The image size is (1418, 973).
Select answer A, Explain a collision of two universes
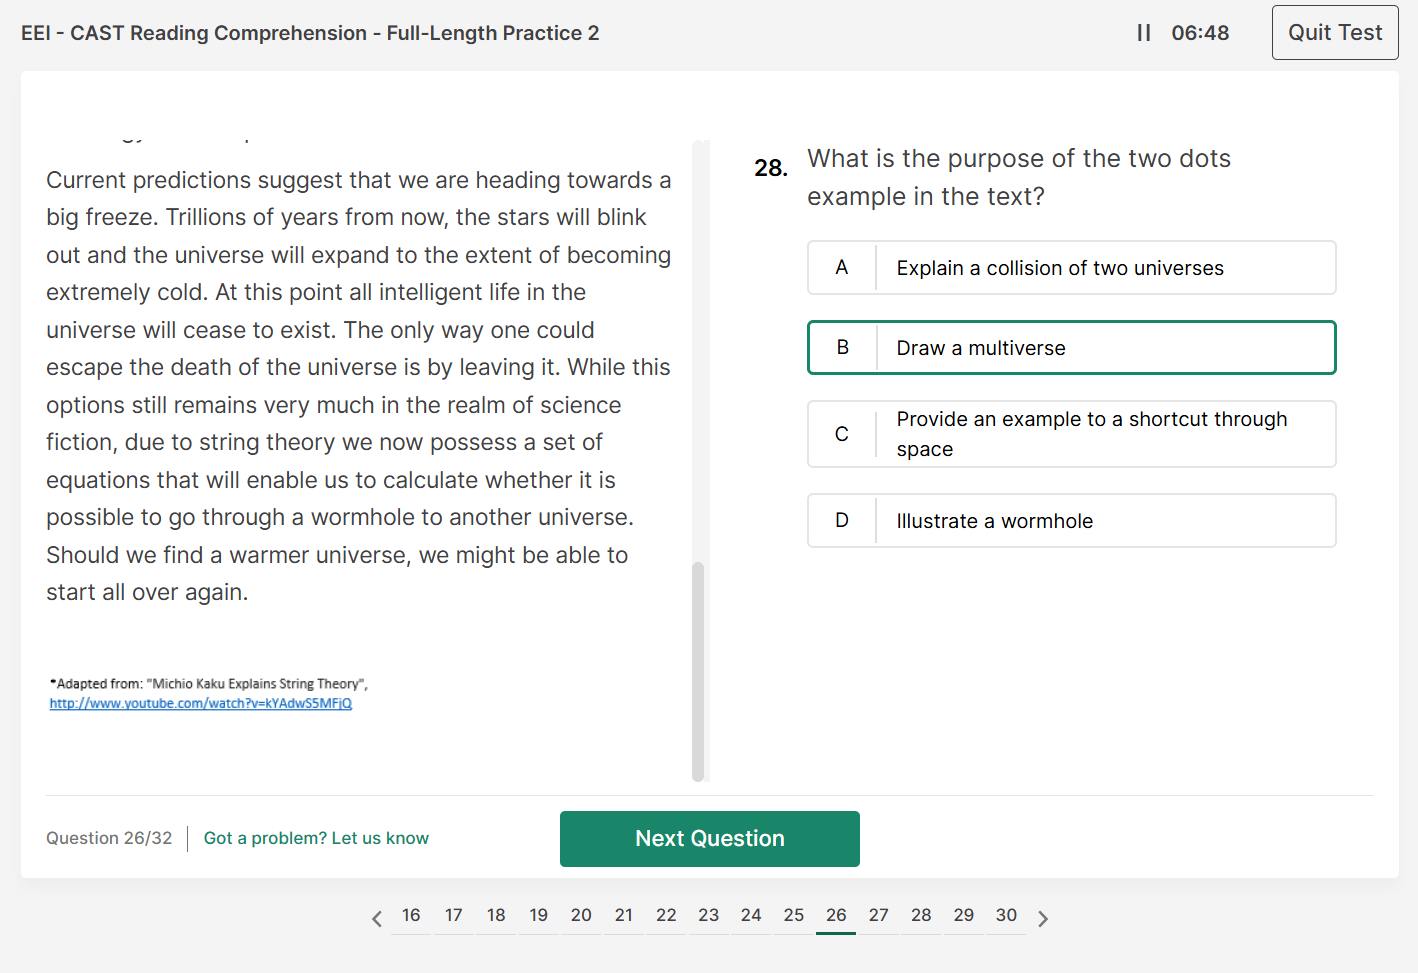1071,267
